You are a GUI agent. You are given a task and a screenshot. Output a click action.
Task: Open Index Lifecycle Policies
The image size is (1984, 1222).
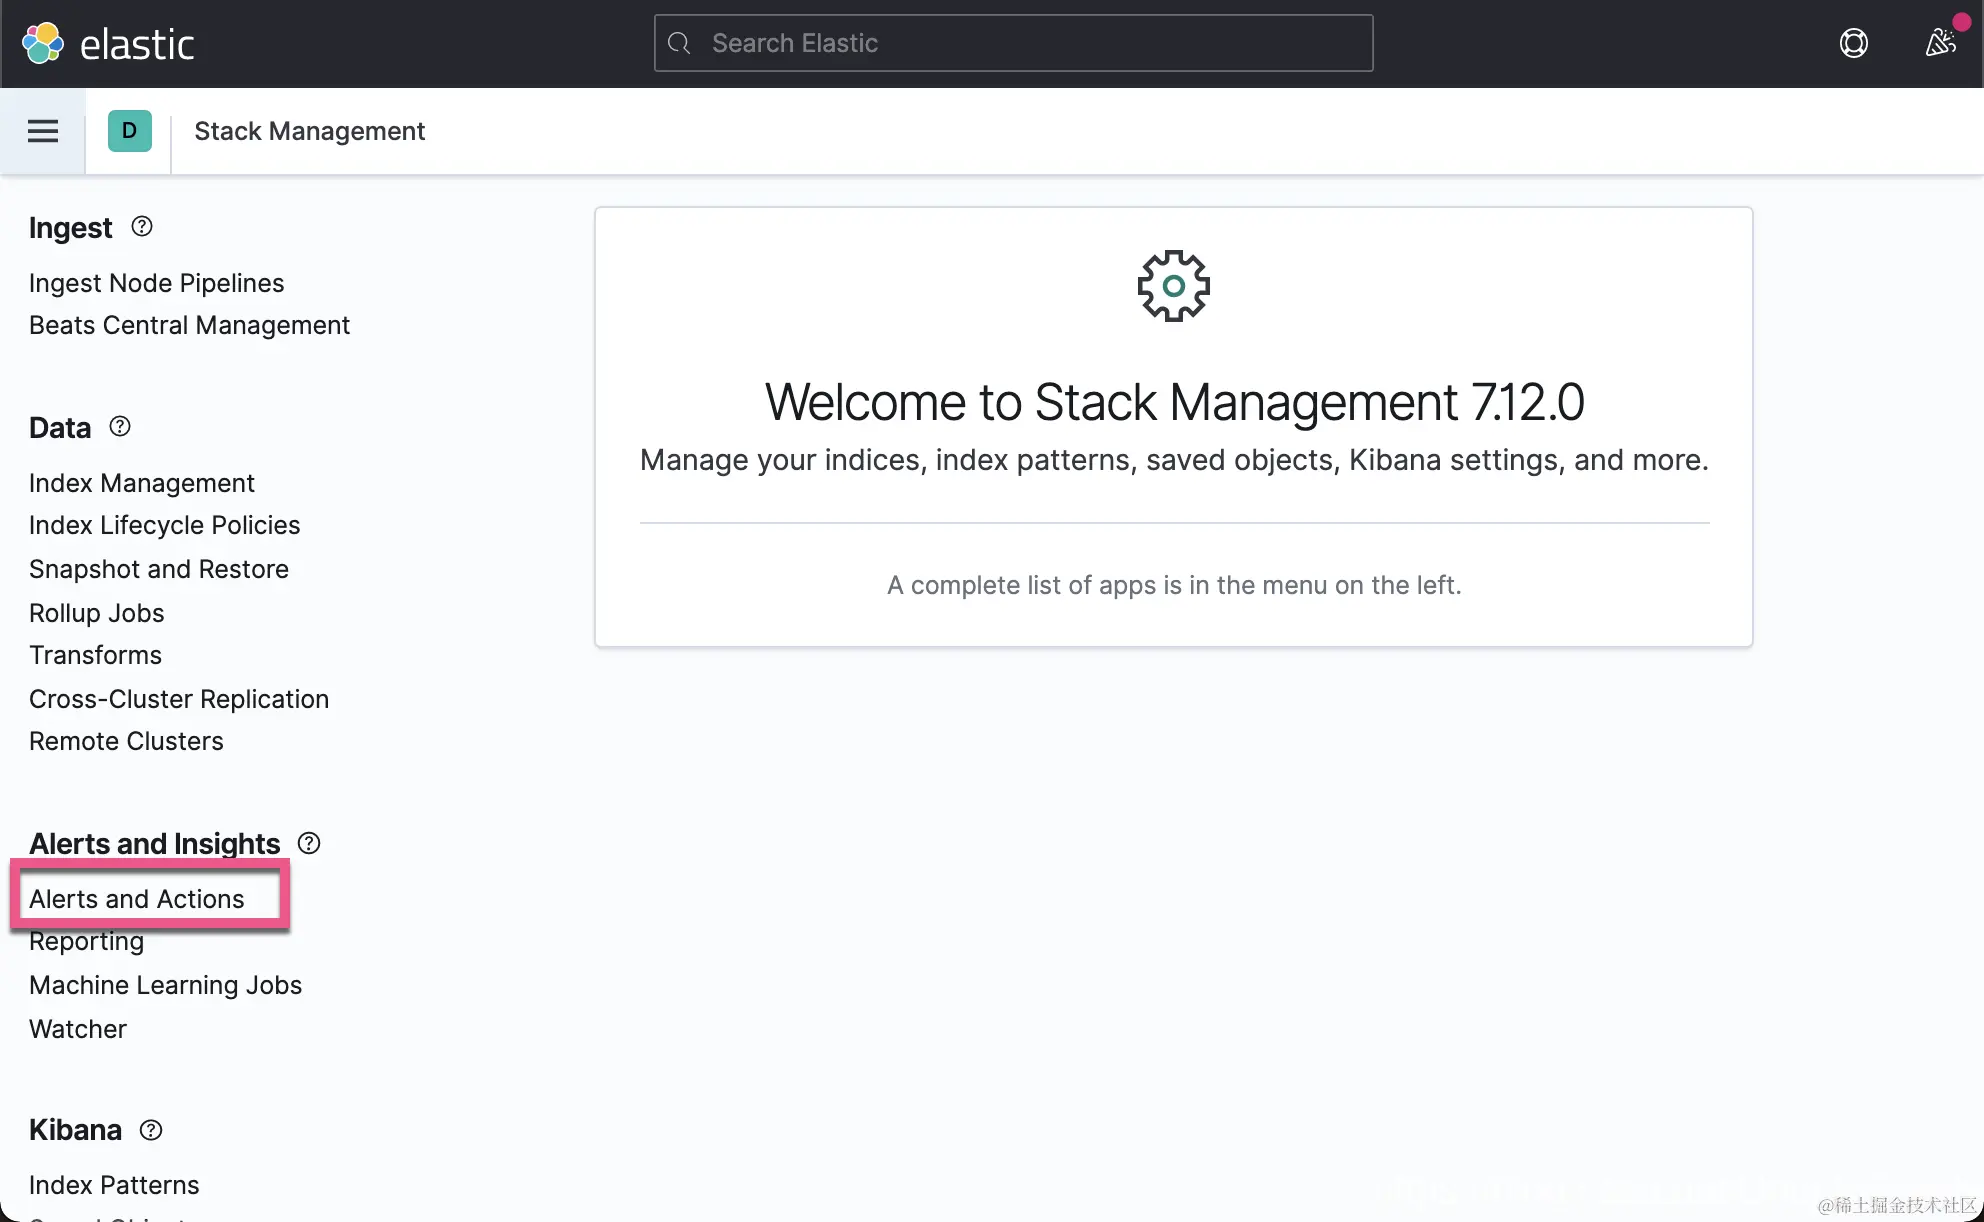coord(165,525)
